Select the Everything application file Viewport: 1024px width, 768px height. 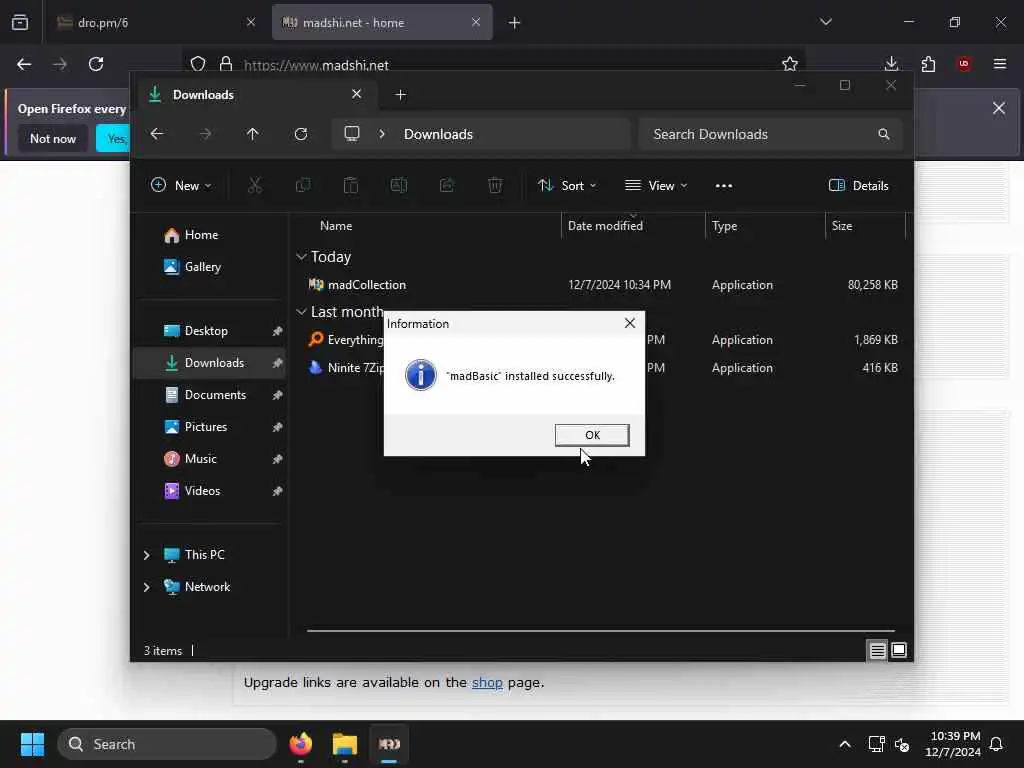pyautogui.click(x=355, y=340)
